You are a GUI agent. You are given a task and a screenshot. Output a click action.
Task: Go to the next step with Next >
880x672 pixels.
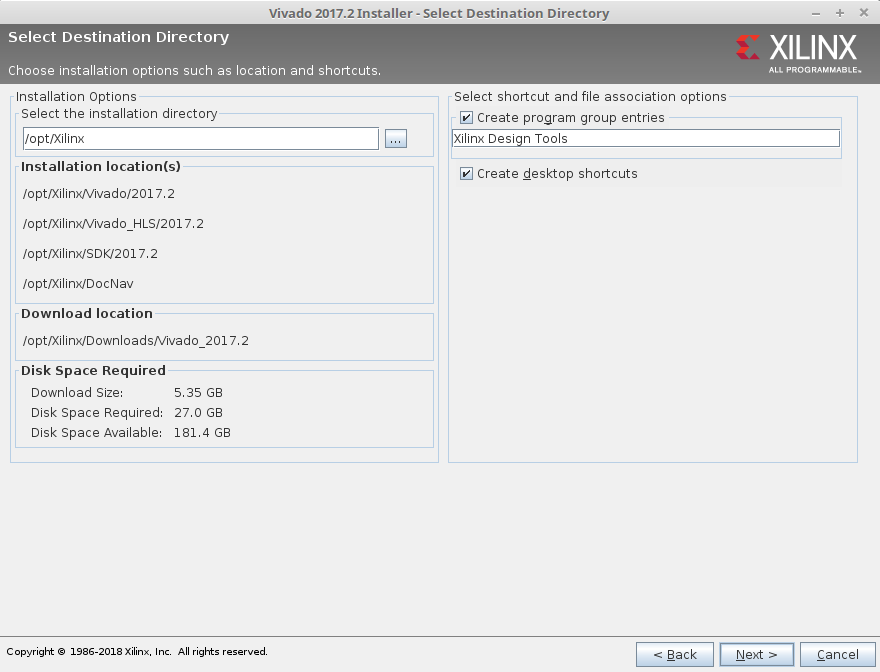tap(757, 655)
